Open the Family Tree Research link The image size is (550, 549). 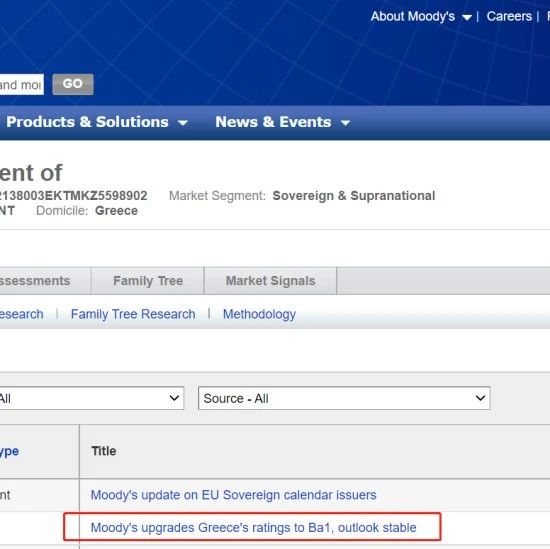pyautogui.click(x=133, y=314)
